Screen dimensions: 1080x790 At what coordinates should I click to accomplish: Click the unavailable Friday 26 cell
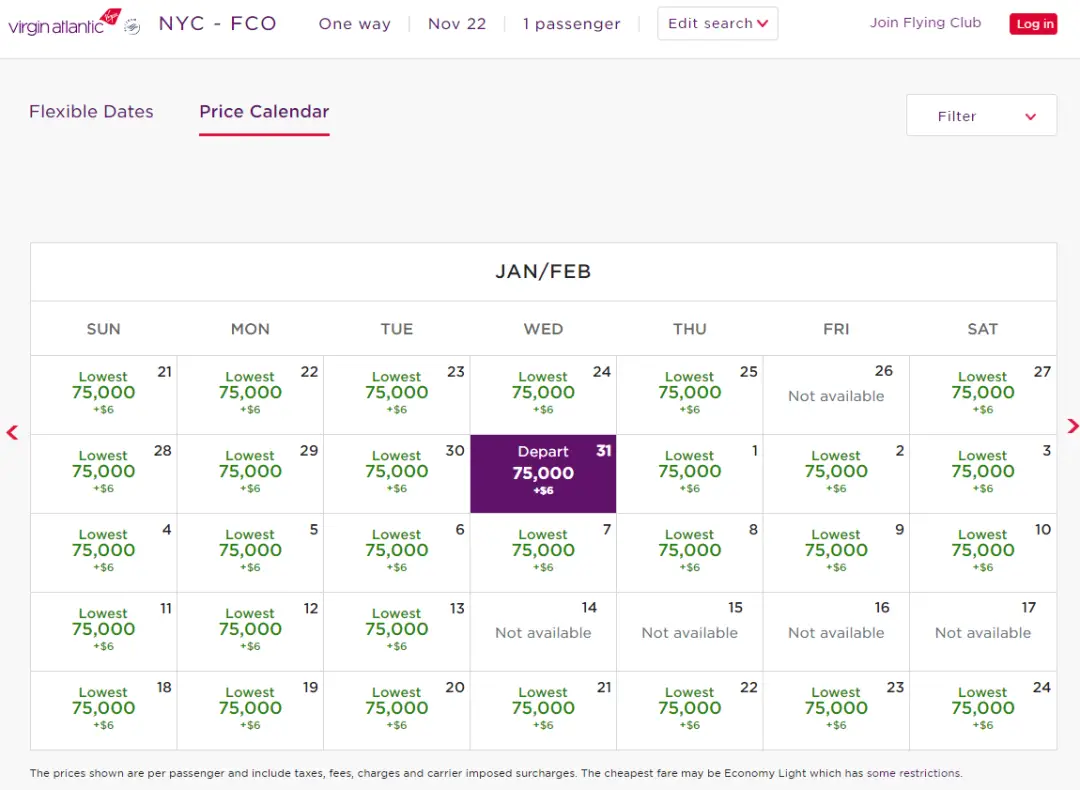836,394
